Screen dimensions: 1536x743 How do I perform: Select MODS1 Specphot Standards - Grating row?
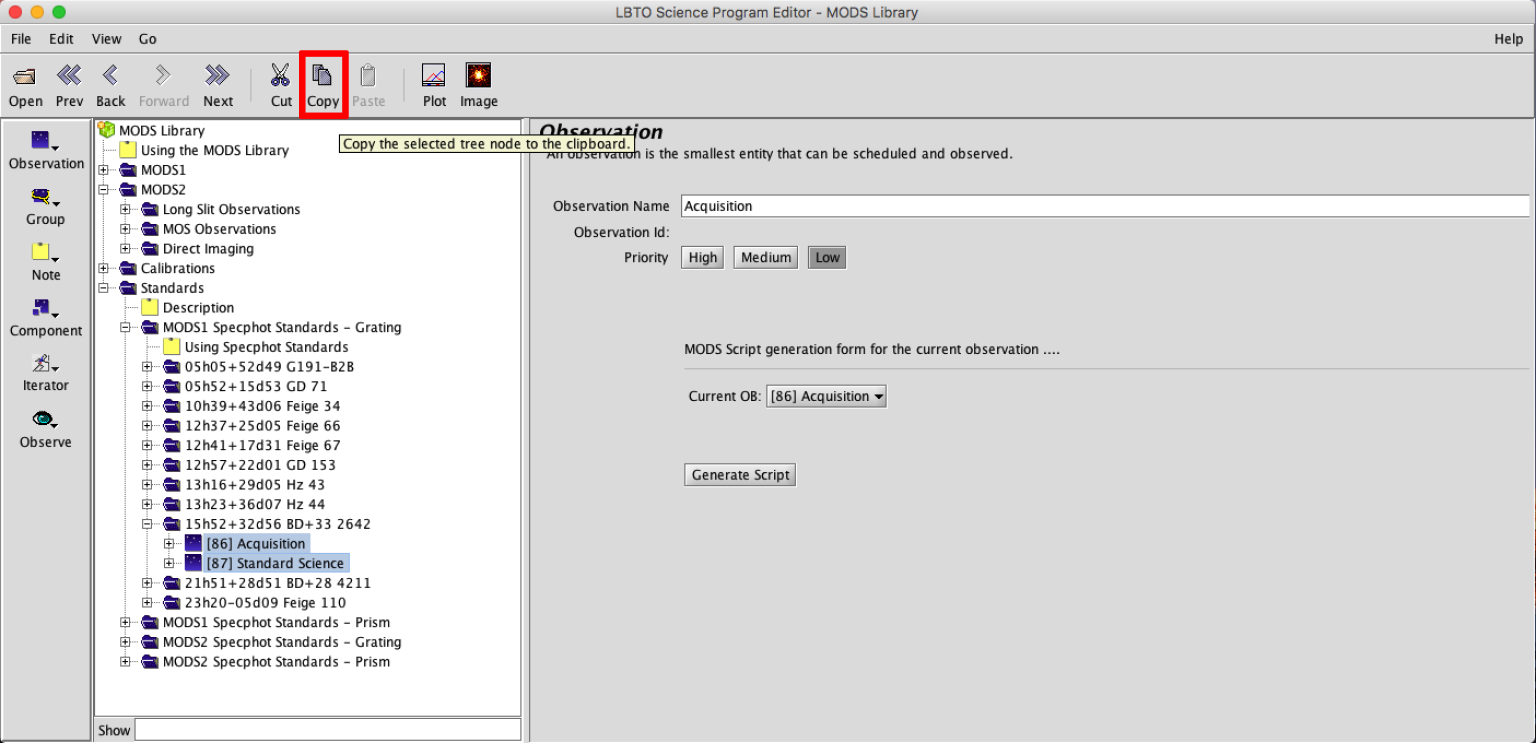pos(282,327)
